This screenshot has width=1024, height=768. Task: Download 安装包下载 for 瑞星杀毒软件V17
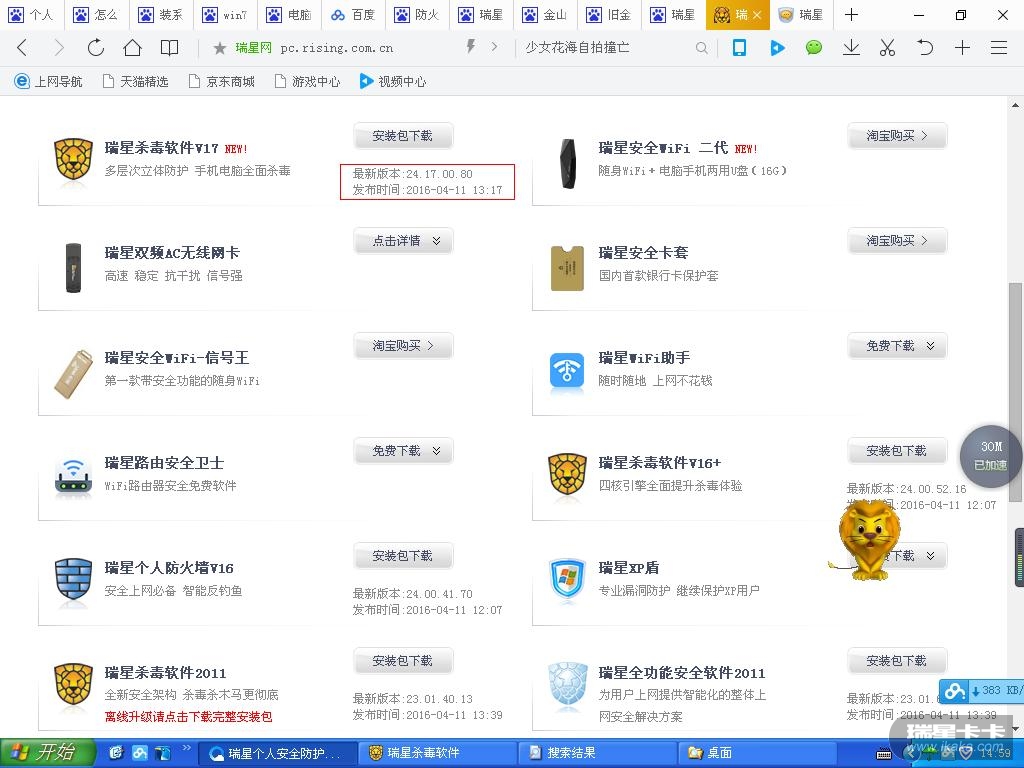(404, 136)
